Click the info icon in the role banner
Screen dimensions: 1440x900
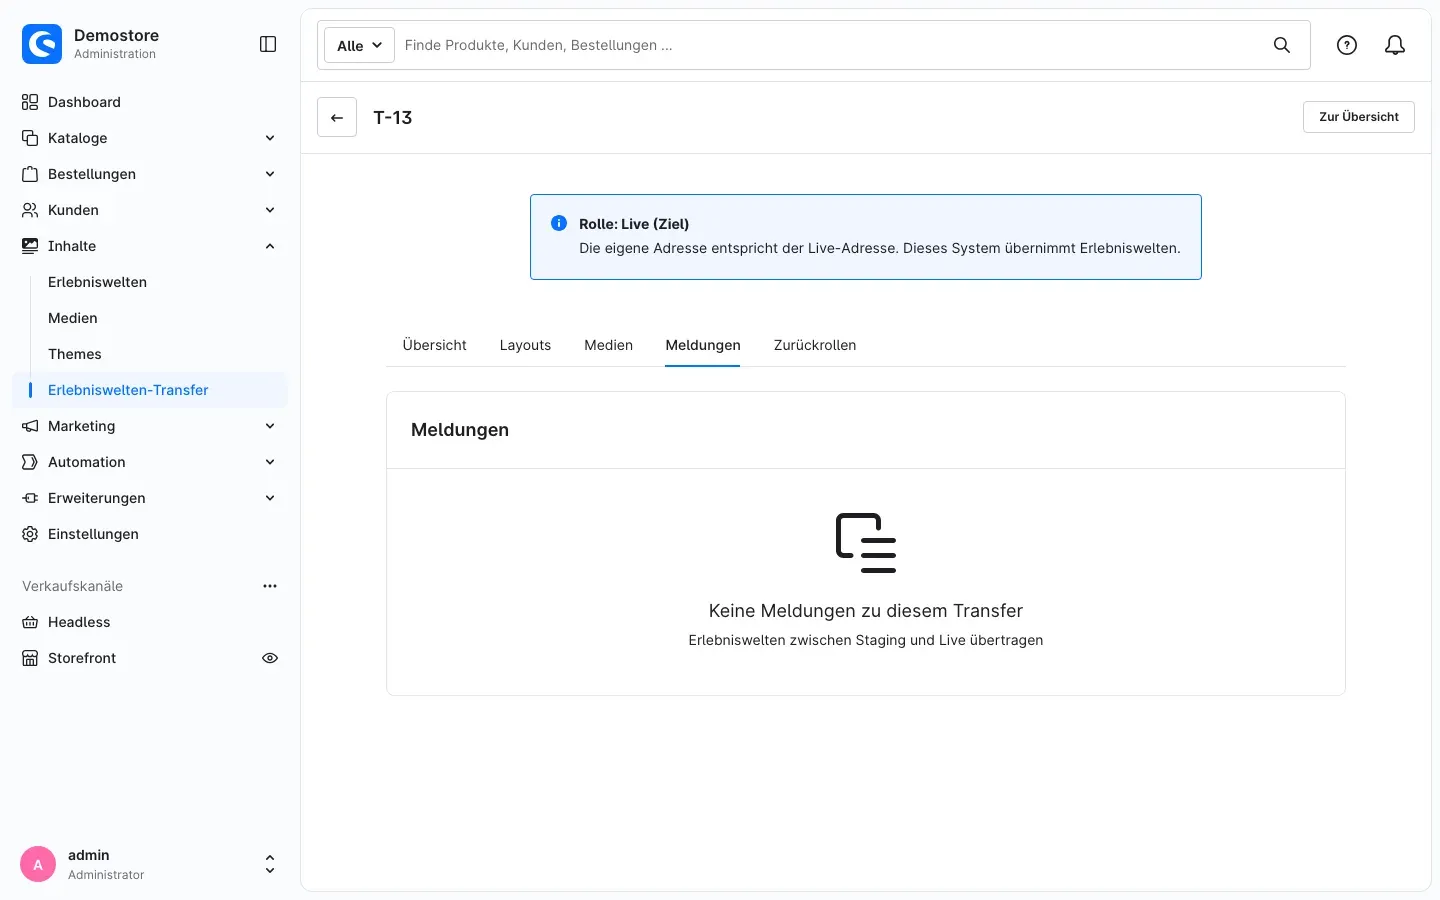559,223
